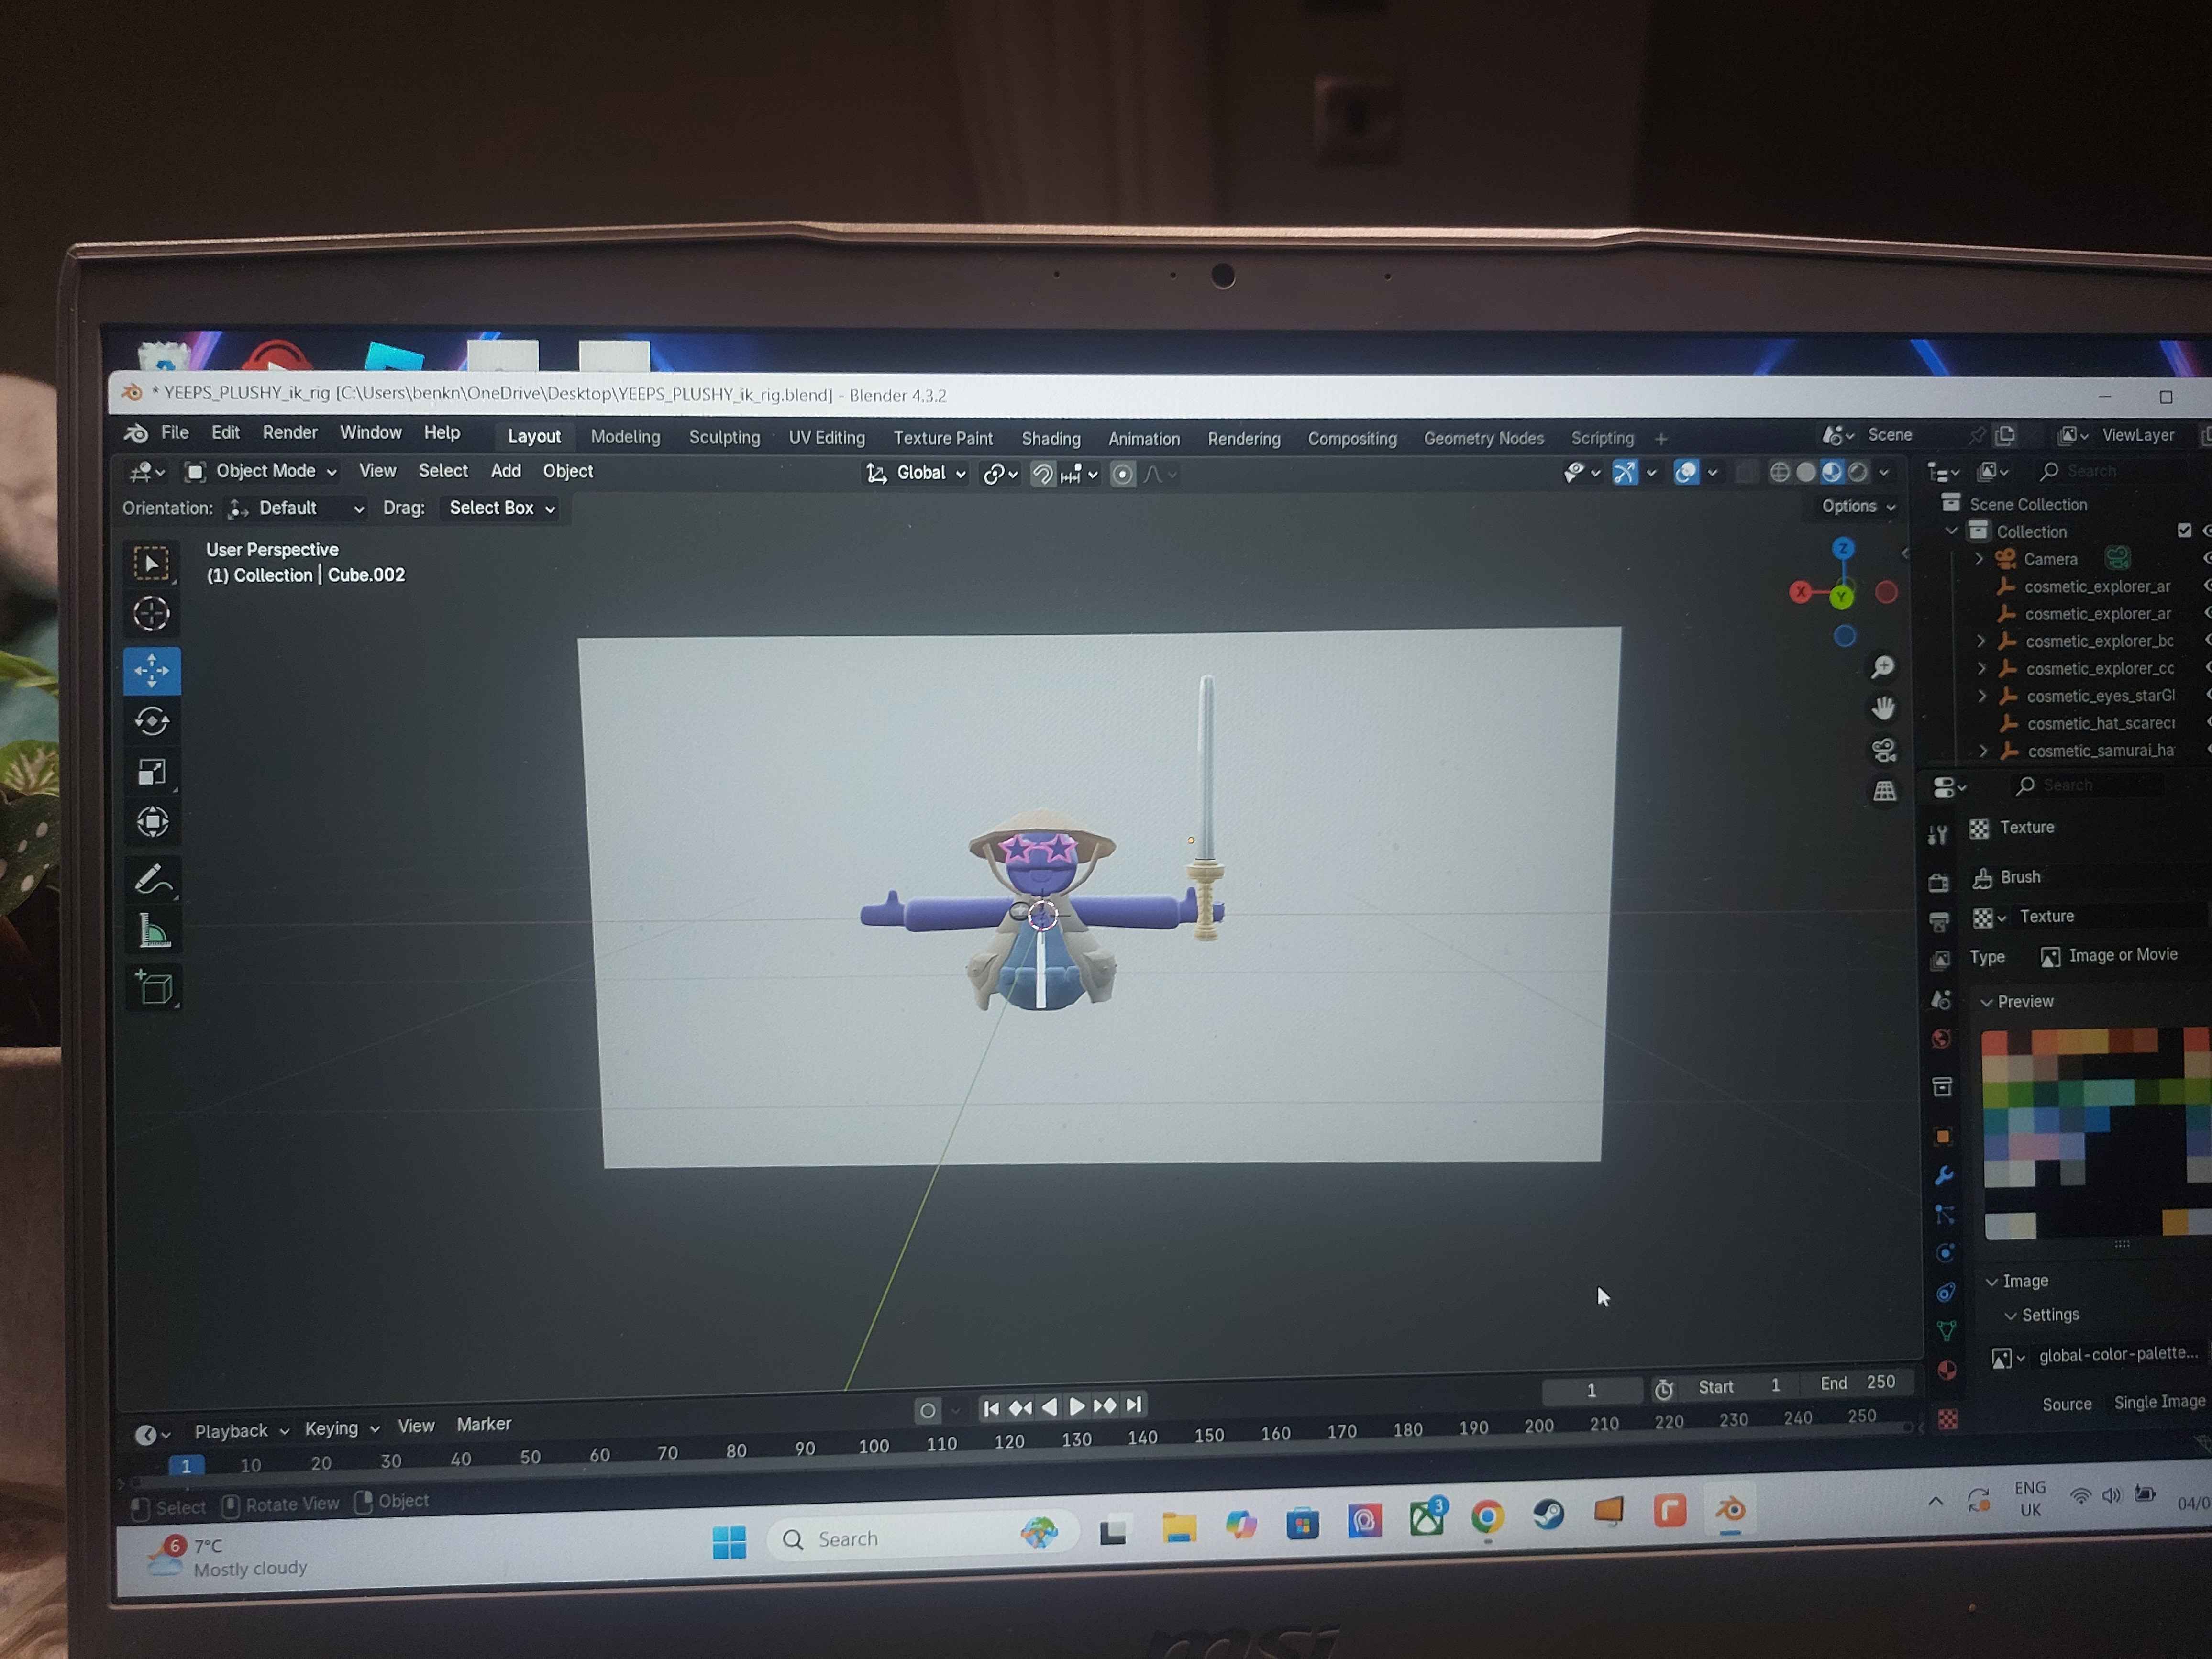Open the Playback dropdown in timeline
Viewport: 2212px width, 1659px height.
point(241,1431)
